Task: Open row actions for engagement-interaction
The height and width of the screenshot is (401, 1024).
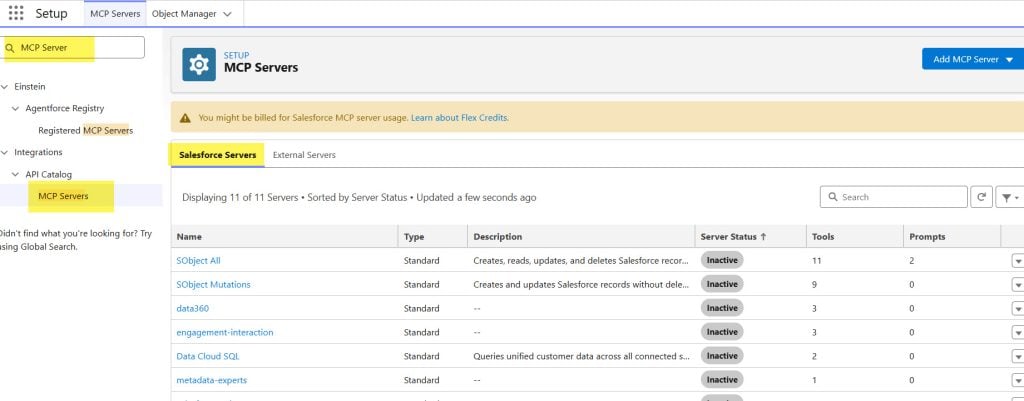Action: (x=1017, y=332)
